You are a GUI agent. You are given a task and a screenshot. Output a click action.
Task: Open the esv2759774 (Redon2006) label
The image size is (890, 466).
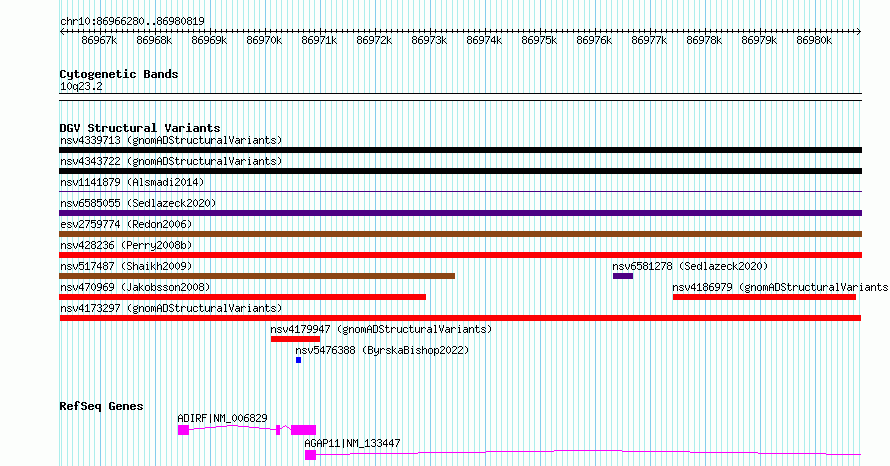pyautogui.click(x=126, y=224)
